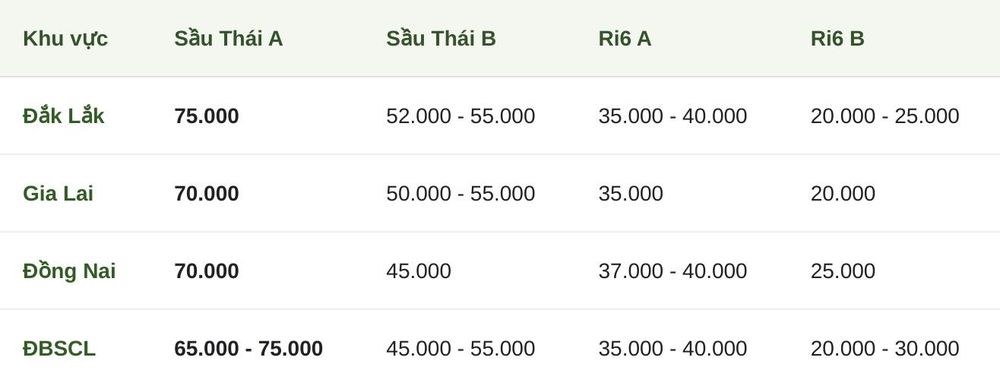Select the Sầu Thái A column header
Screen dimensions: 1000x386
(228, 39)
